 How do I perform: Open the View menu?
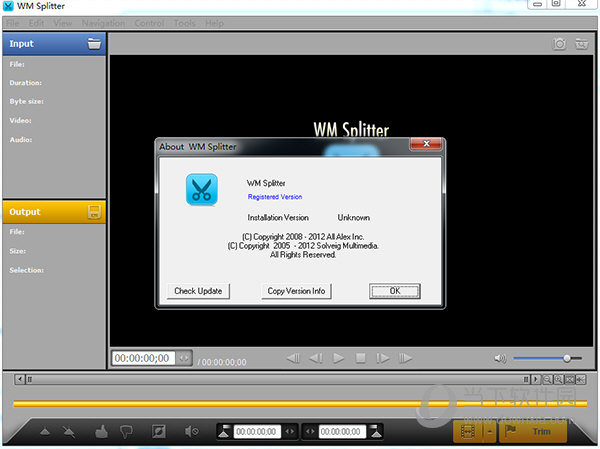tap(63, 23)
